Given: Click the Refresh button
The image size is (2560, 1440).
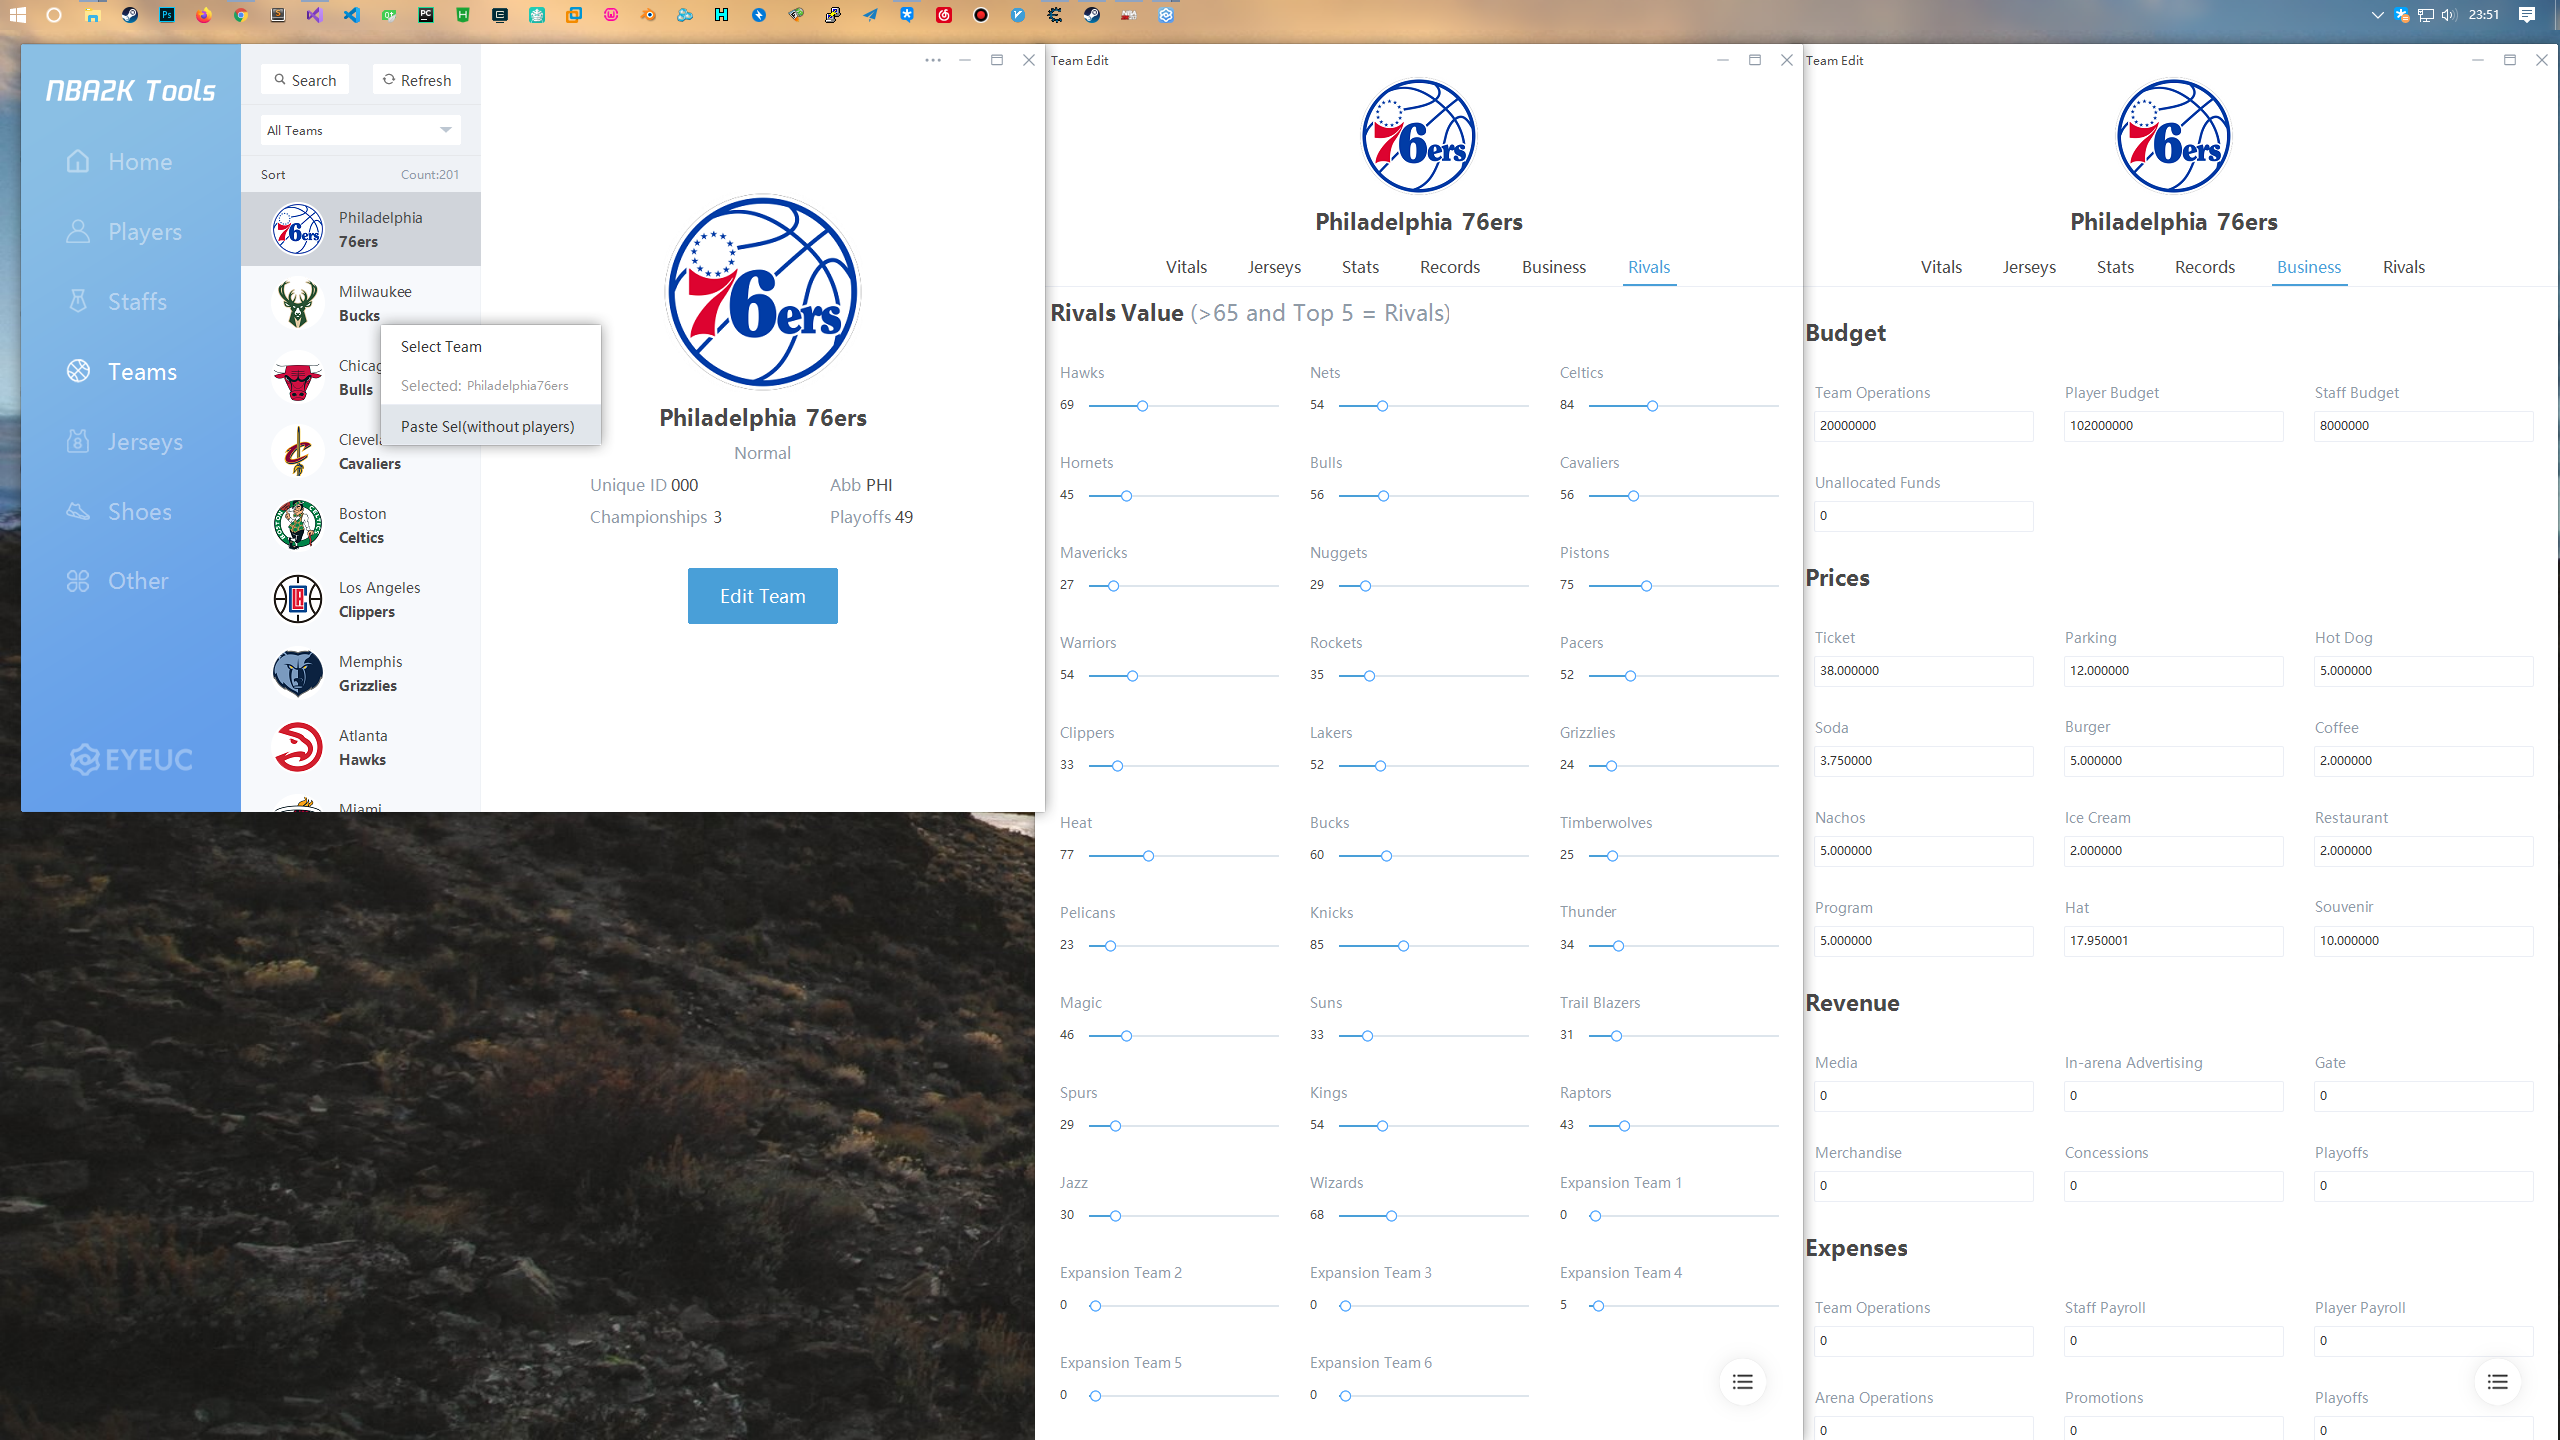Looking at the screenshot, I should coord(417,80).
